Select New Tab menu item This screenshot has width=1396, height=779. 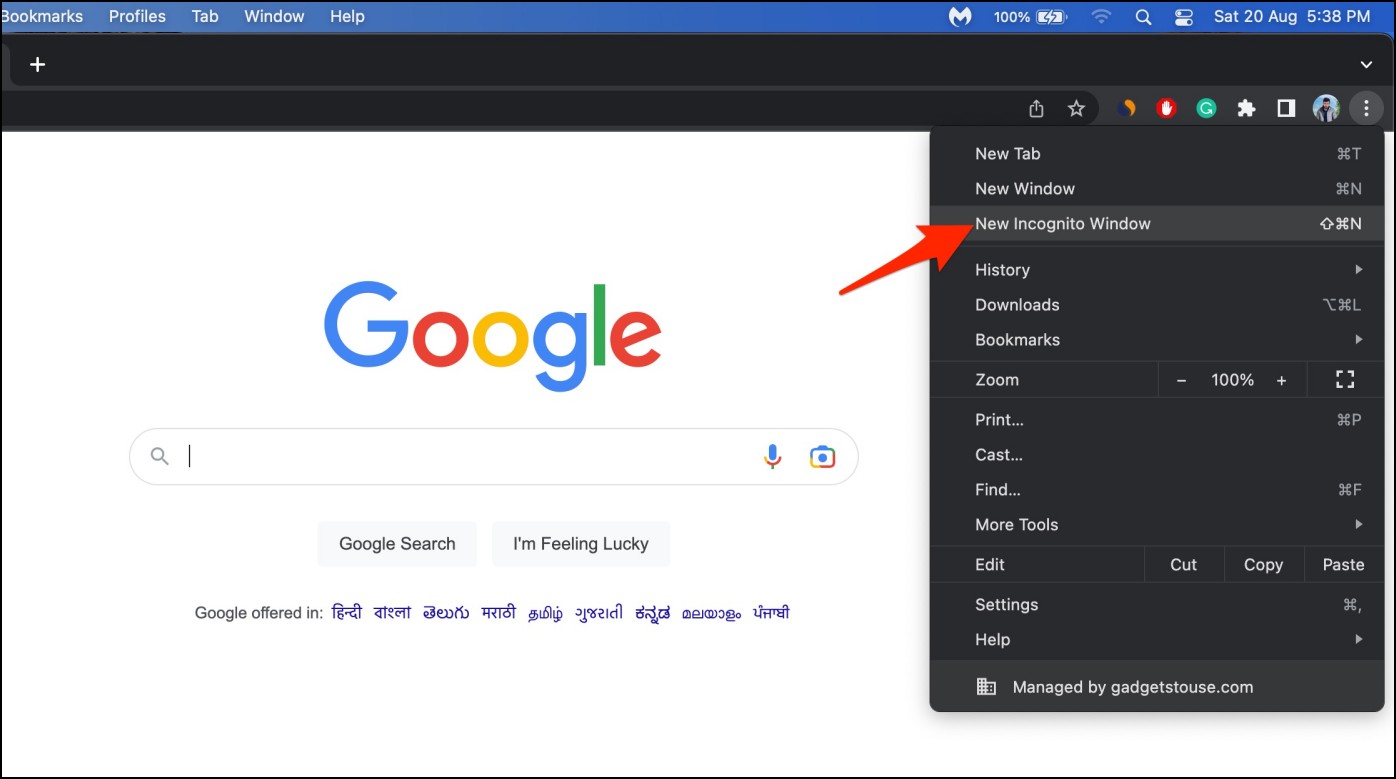click(x=1157, y=154)
